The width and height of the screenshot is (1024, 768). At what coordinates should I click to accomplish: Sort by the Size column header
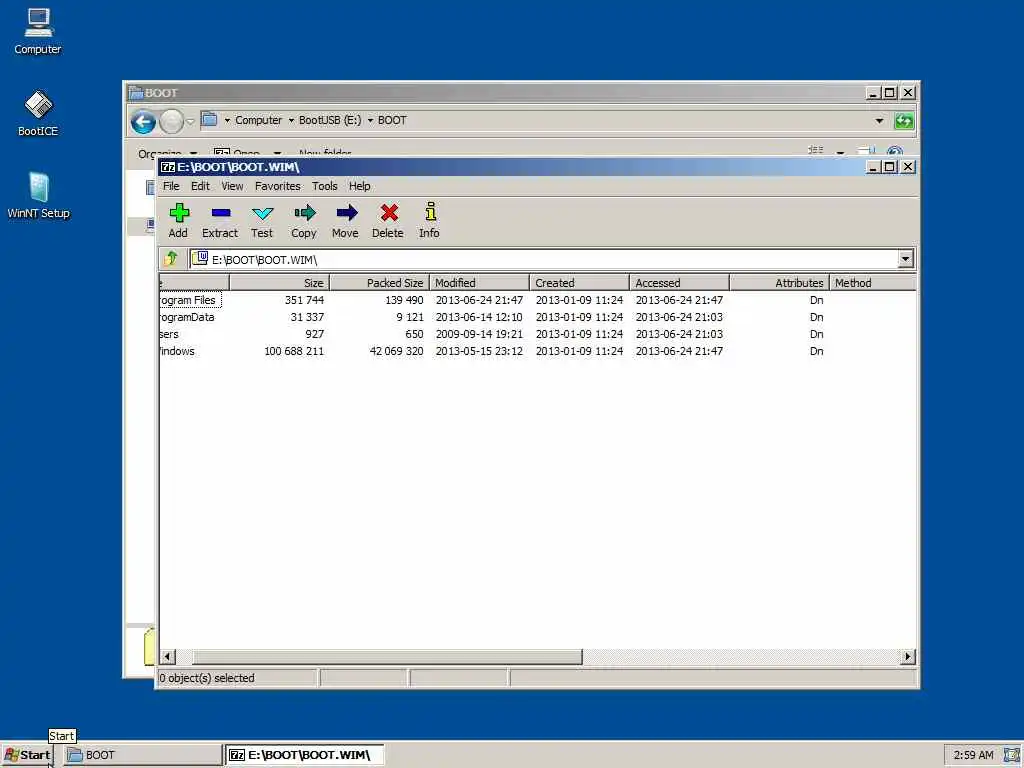[x=280, y=283]
